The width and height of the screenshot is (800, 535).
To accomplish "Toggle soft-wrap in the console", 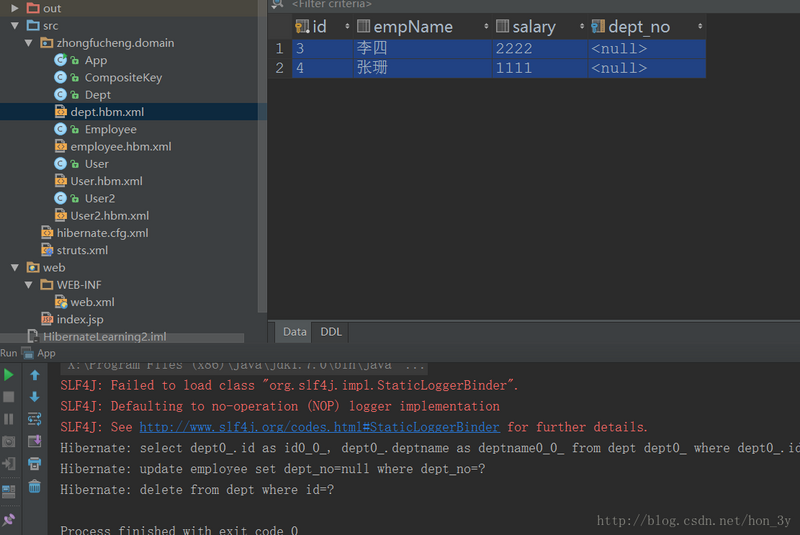I will (x=35, y=419).
